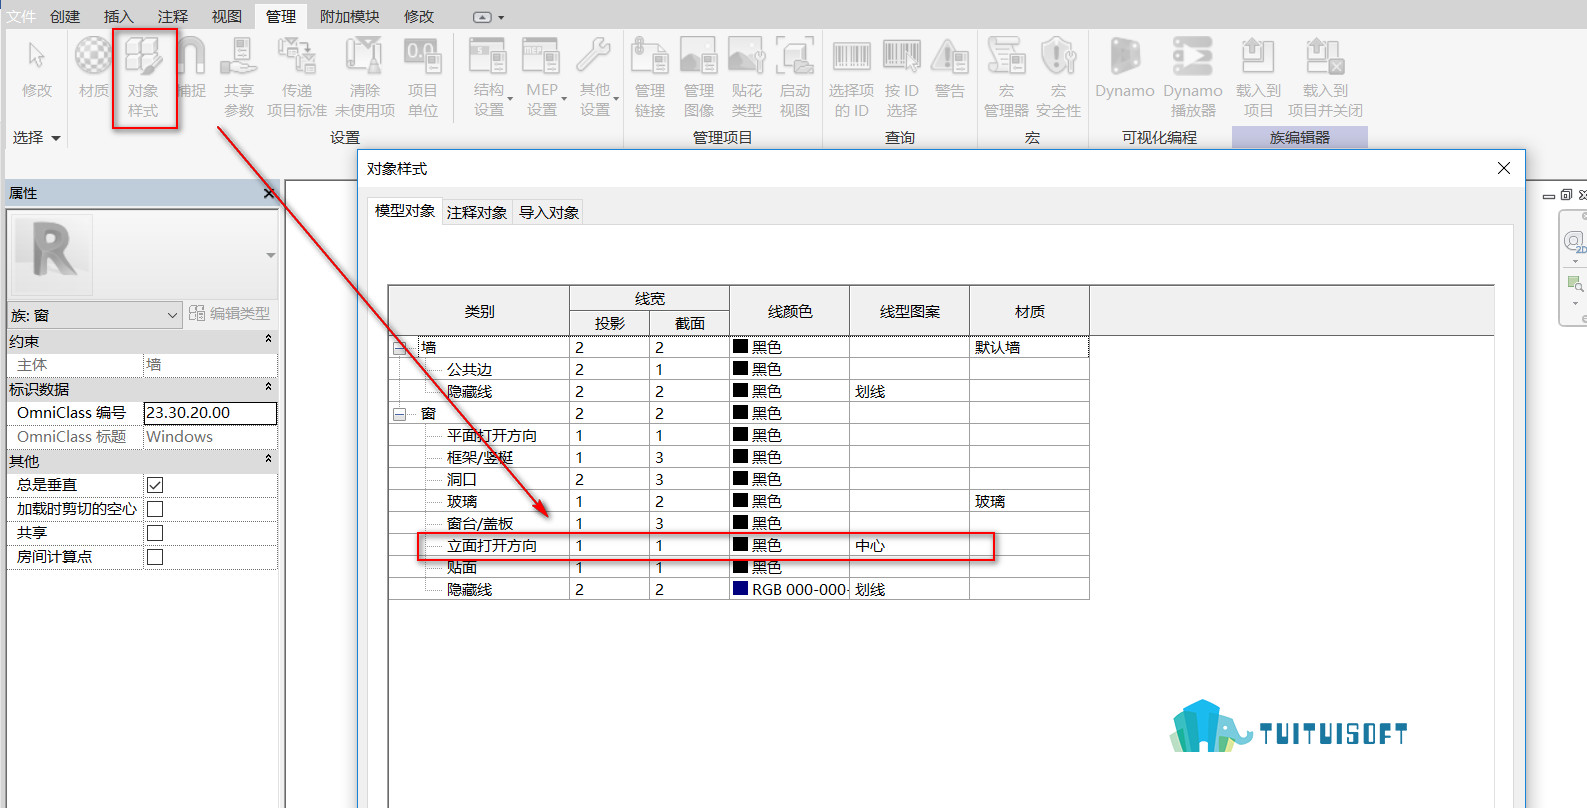Open 捕捉 (Snaps) settings

pyautogui.click(x=191, y=70)
